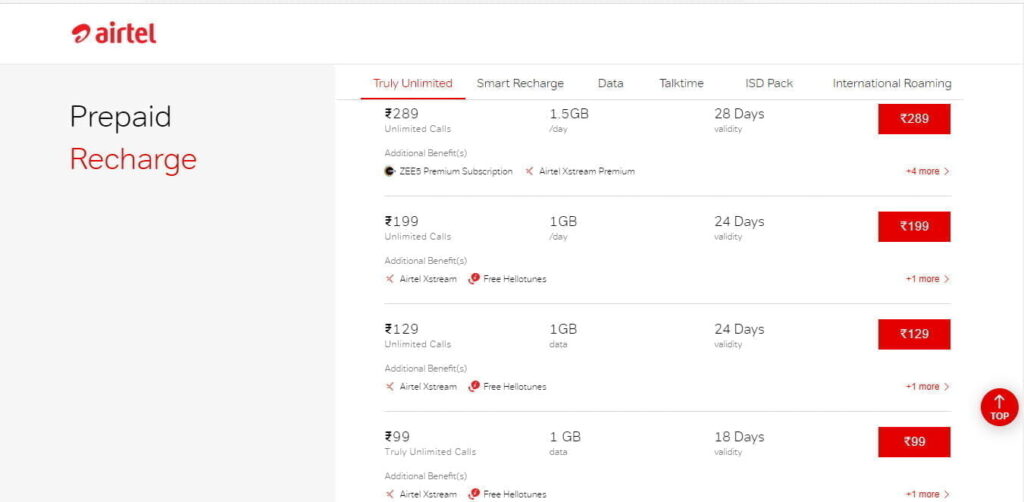Click 1.5GB data value
The height and width of the screenshot is (502, 1024).
click(x=569, y=114)
